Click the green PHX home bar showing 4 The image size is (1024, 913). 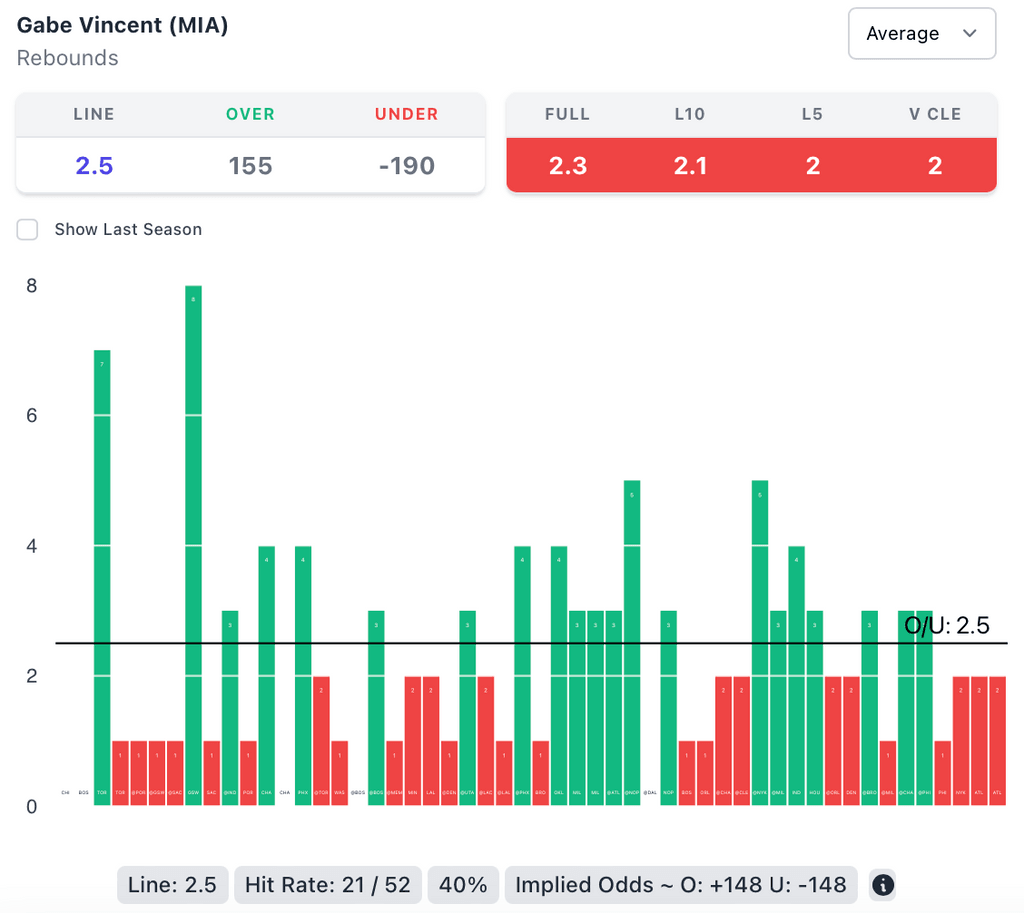303,675
